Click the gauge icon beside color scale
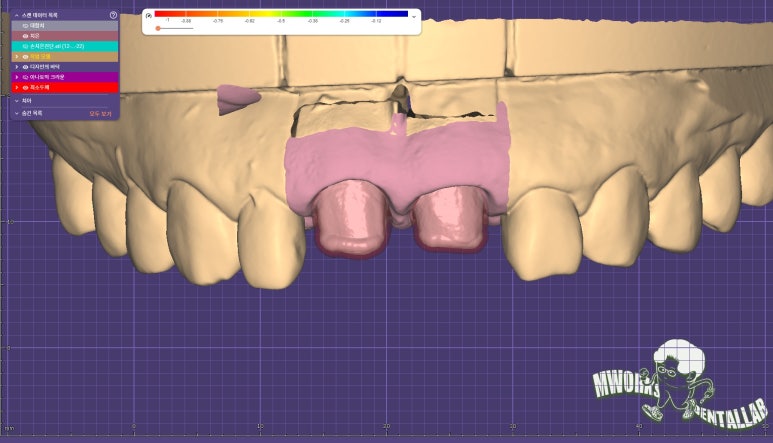The height and width of the screenshot is (443, 773). [148, 16]
